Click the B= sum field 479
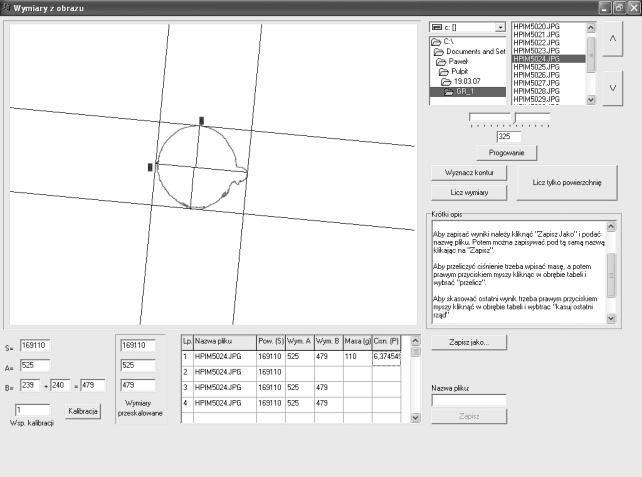642x477 pixels. (x=93, y=385)
